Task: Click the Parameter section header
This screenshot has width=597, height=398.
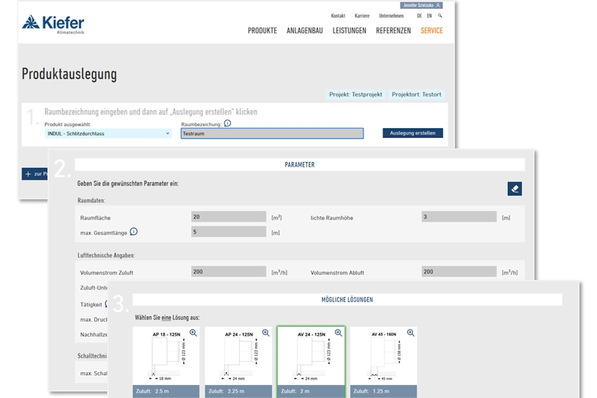Action: [300, 165]
